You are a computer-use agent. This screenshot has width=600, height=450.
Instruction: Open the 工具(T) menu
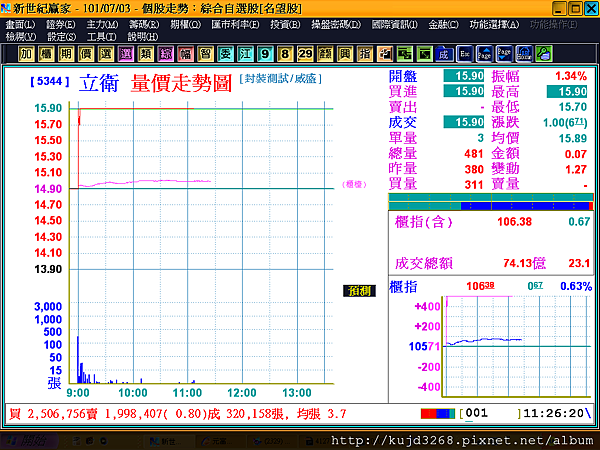[102, 37]
